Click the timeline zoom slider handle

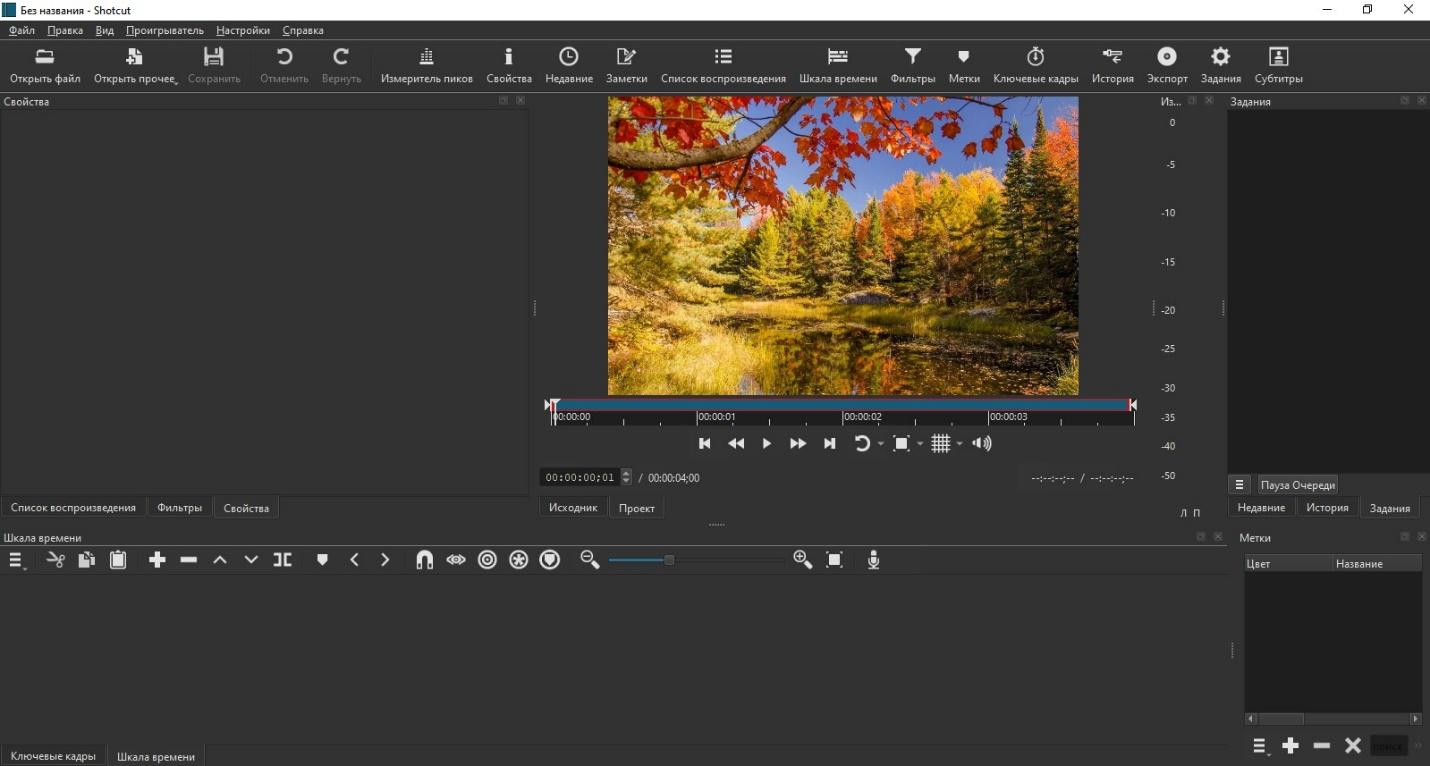[669, 560]
